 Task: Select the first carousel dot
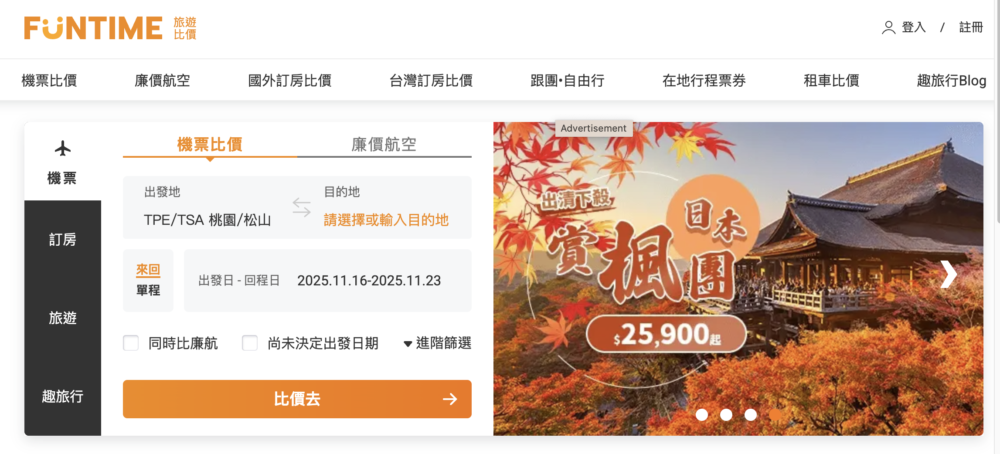coord(702,414)
